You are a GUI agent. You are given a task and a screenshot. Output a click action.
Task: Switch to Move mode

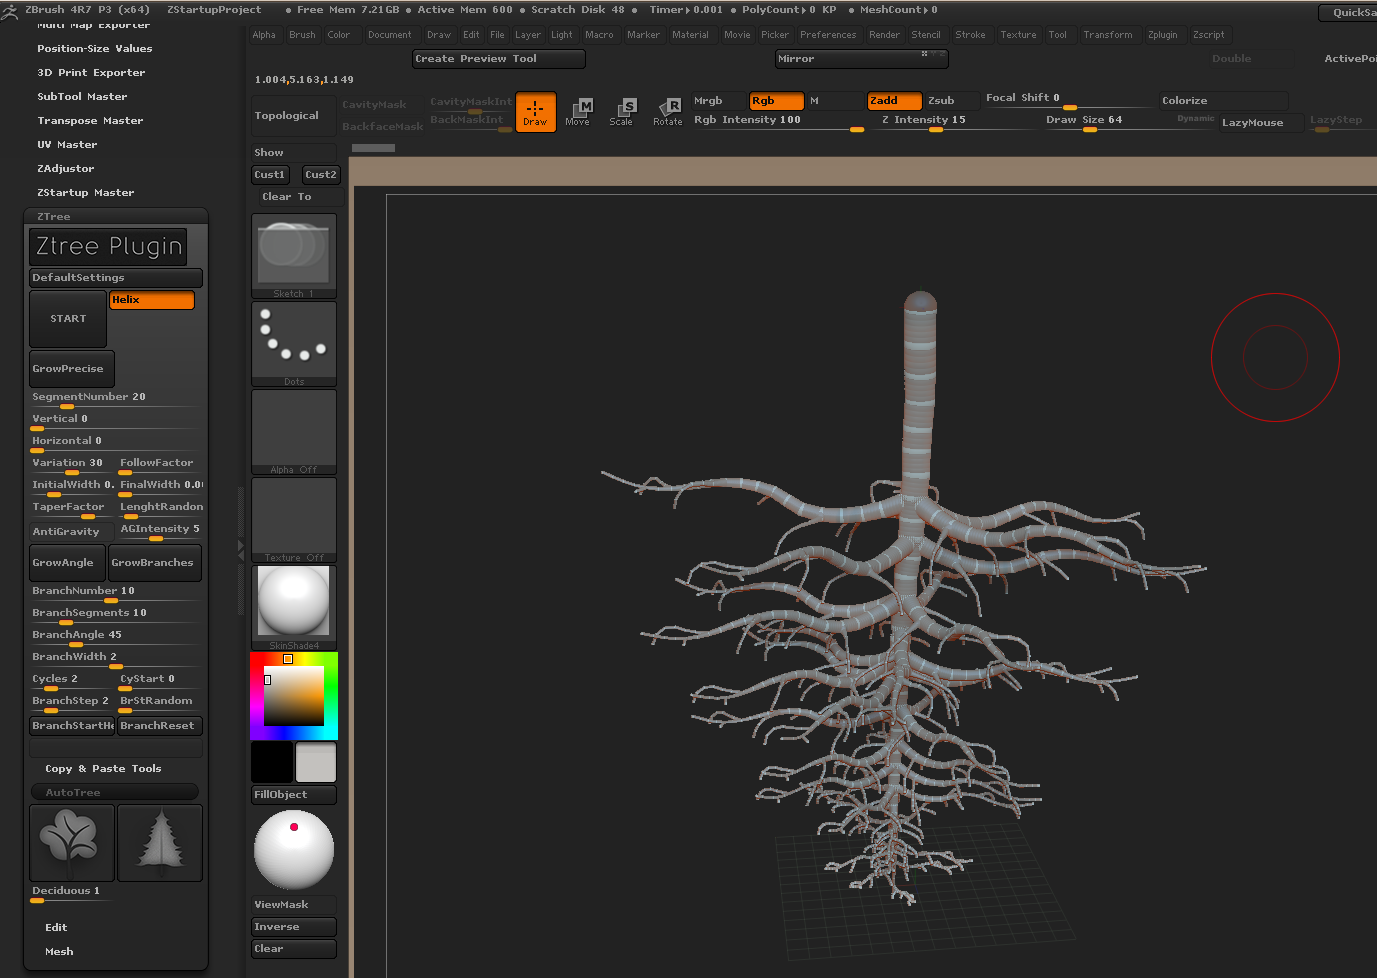578,112
